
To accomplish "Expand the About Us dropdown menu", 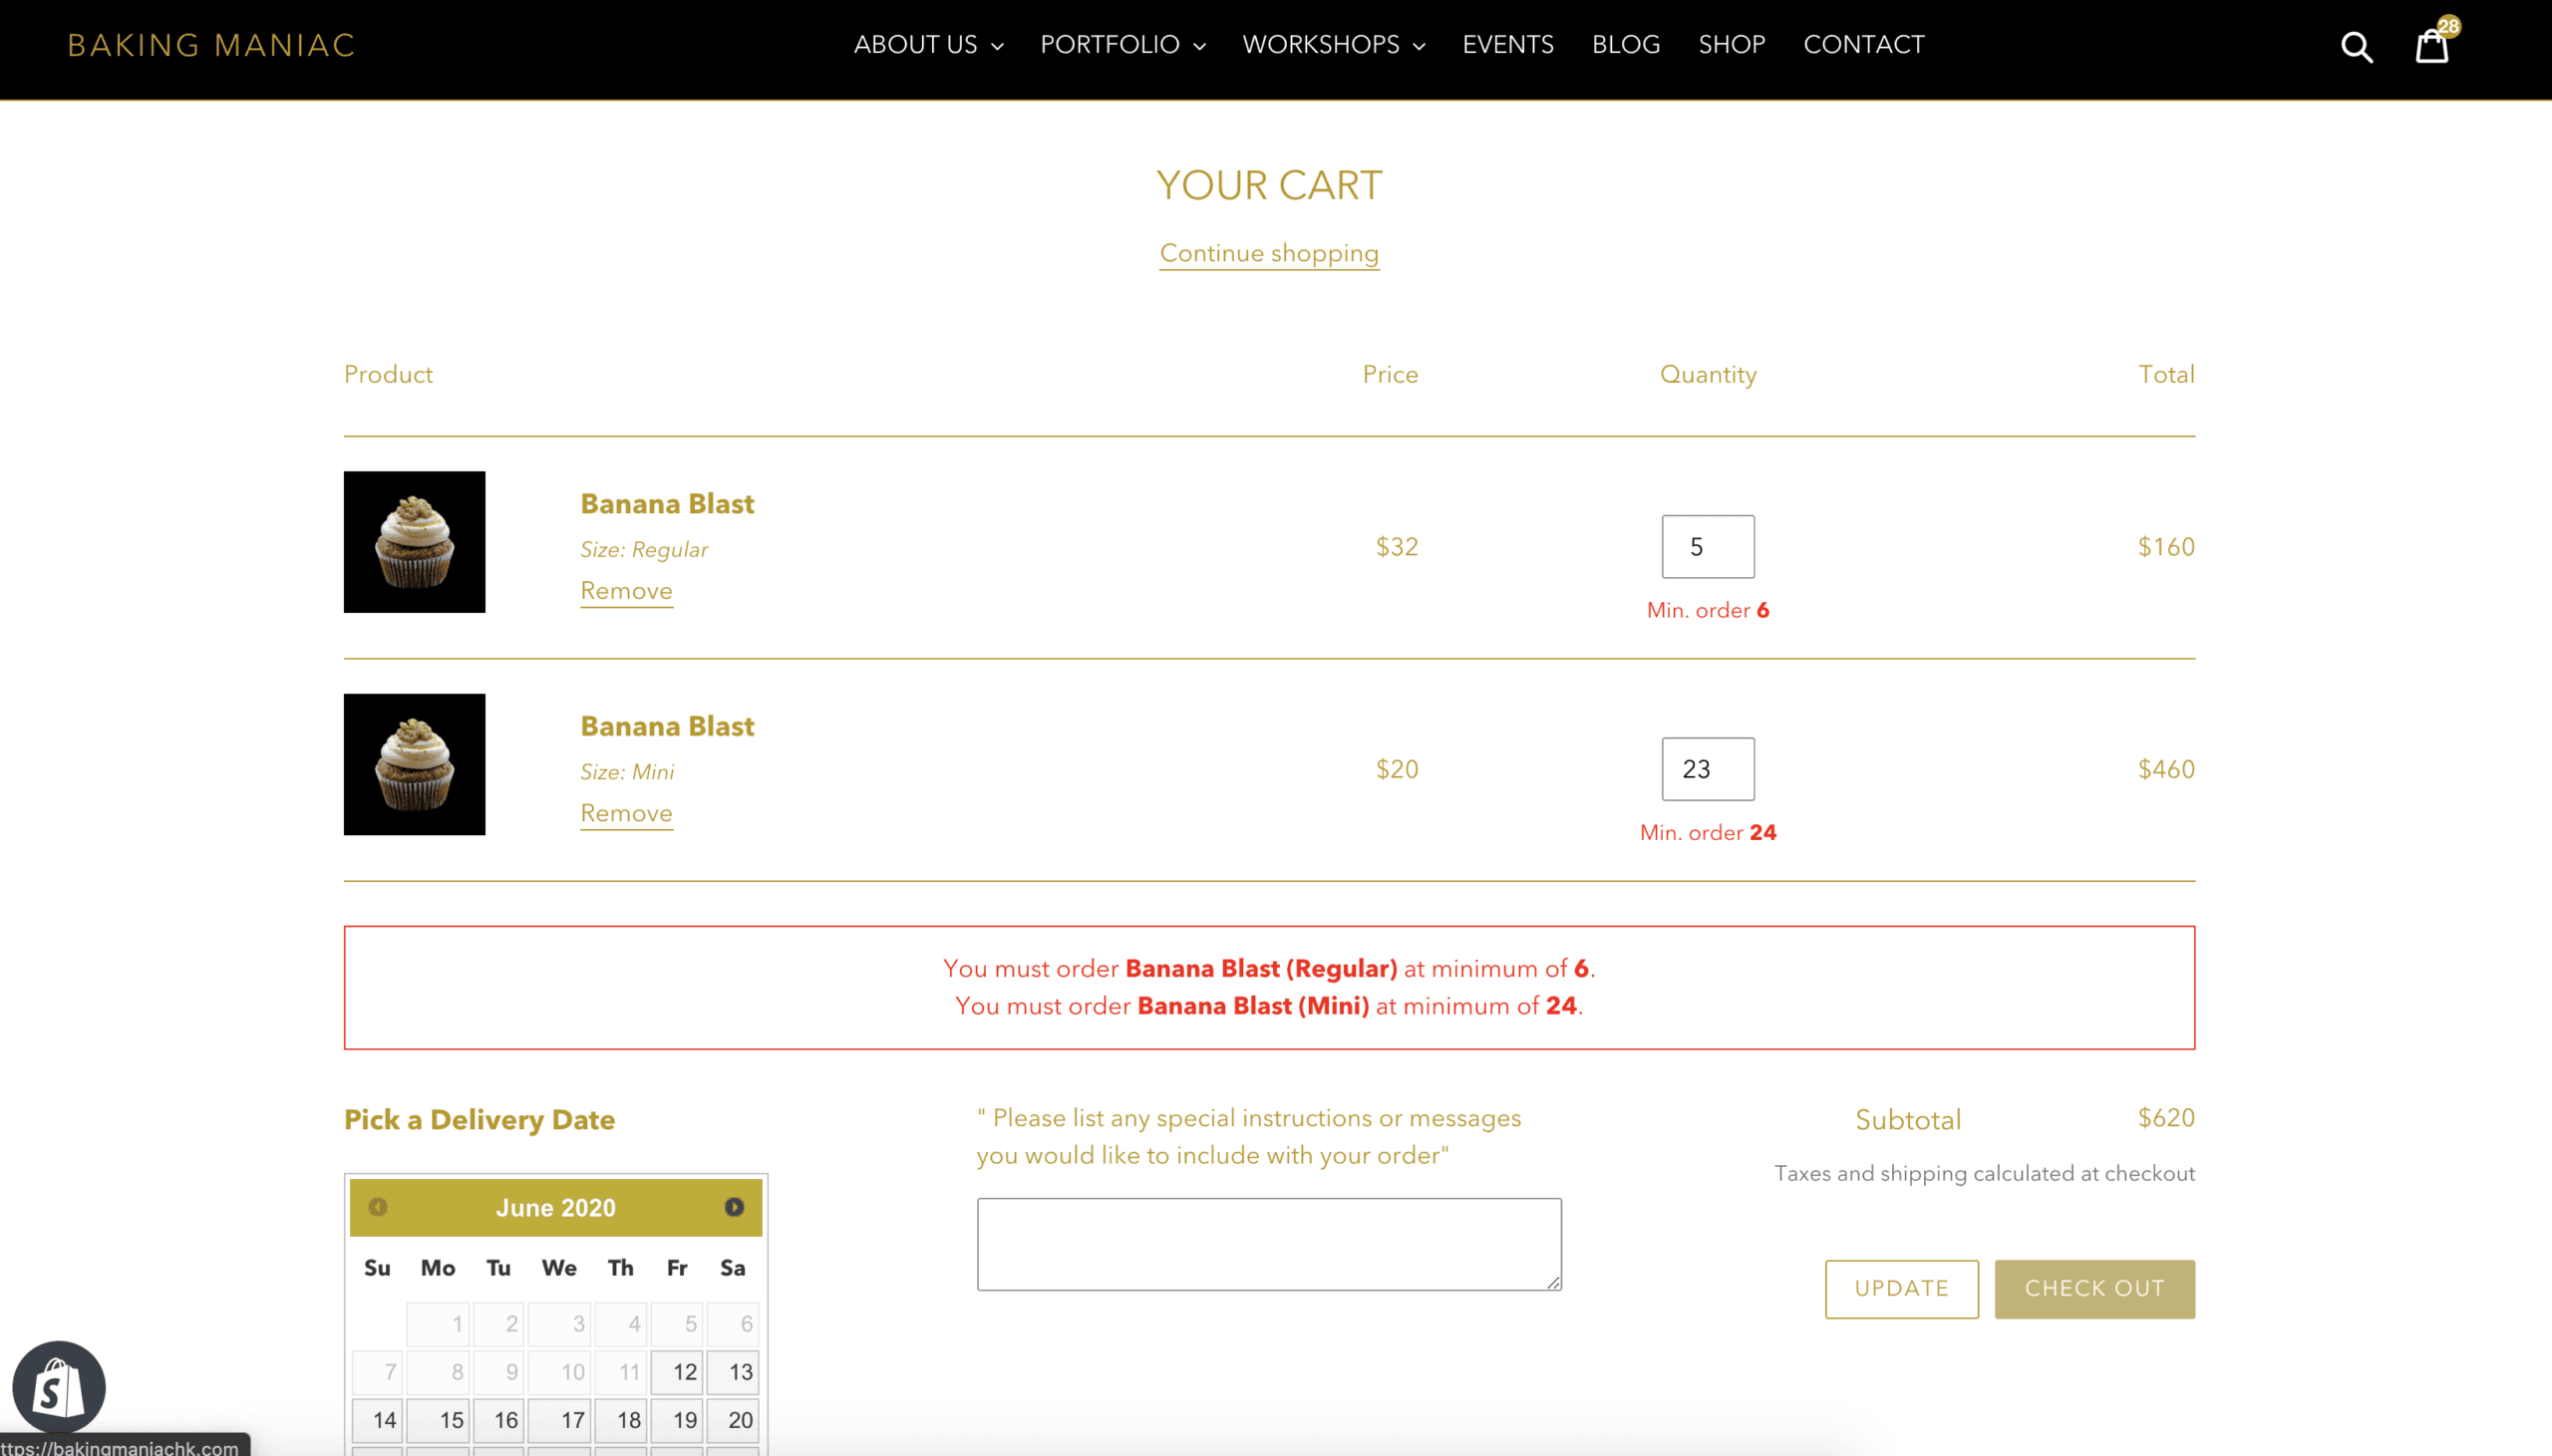I will click(x=928, y=45).
